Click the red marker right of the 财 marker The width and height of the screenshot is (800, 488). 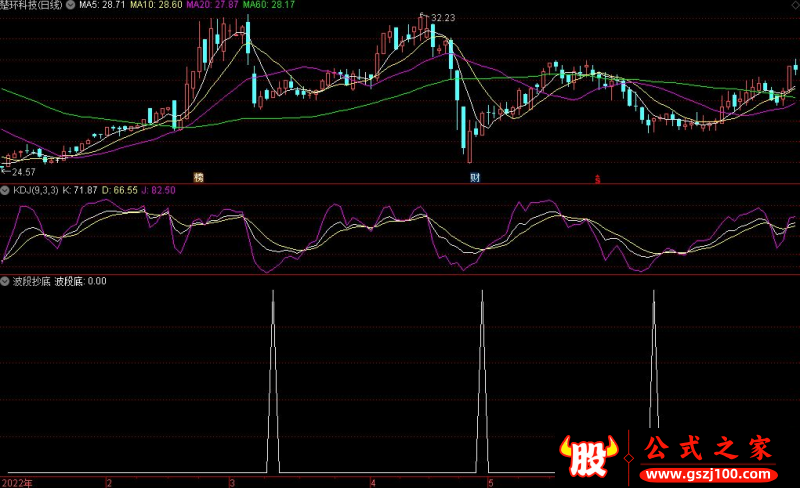pos(597,179)
